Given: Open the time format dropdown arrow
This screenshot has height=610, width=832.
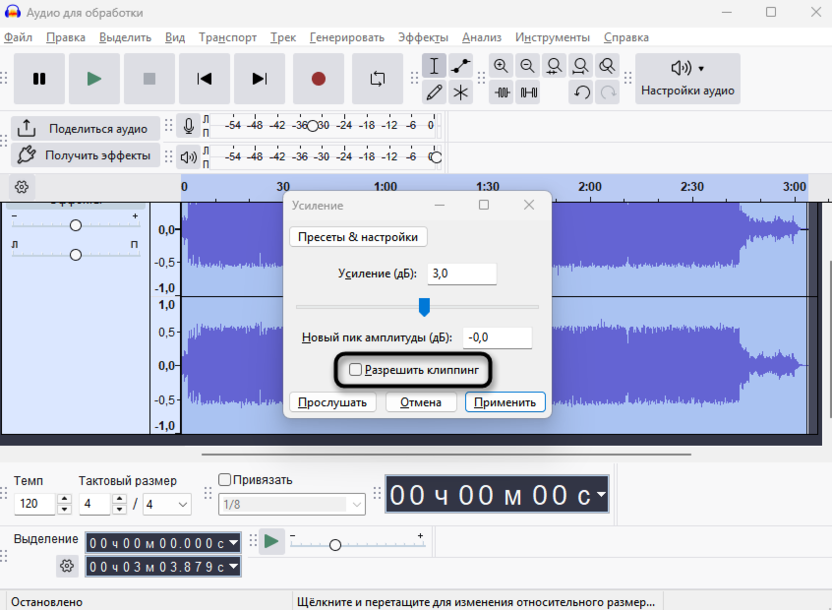Looking at the screenshot, I should coord(601,493).
